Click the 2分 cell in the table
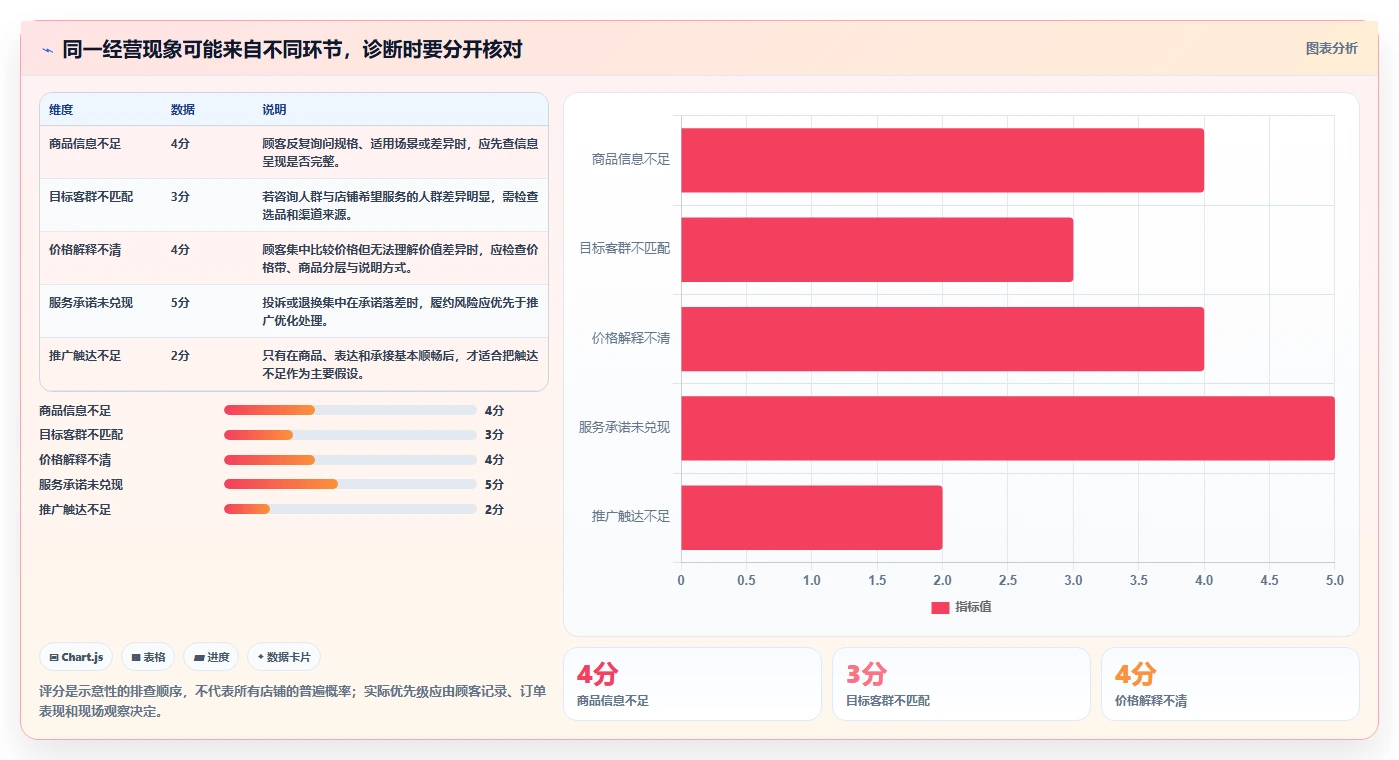Screen dimensions: 1399x760 pyautogui.click(x=180, y=356)
